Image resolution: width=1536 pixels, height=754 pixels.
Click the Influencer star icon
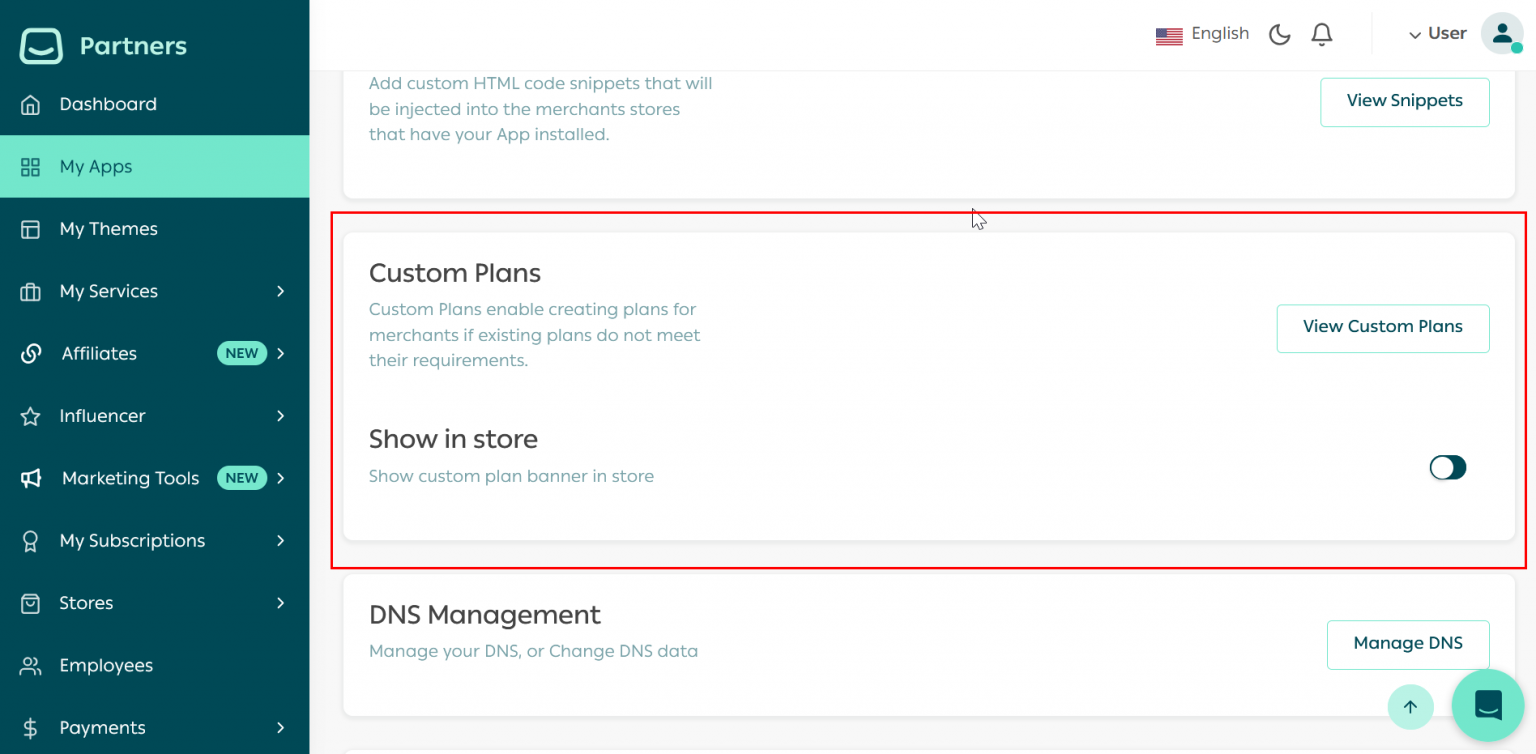33,416
